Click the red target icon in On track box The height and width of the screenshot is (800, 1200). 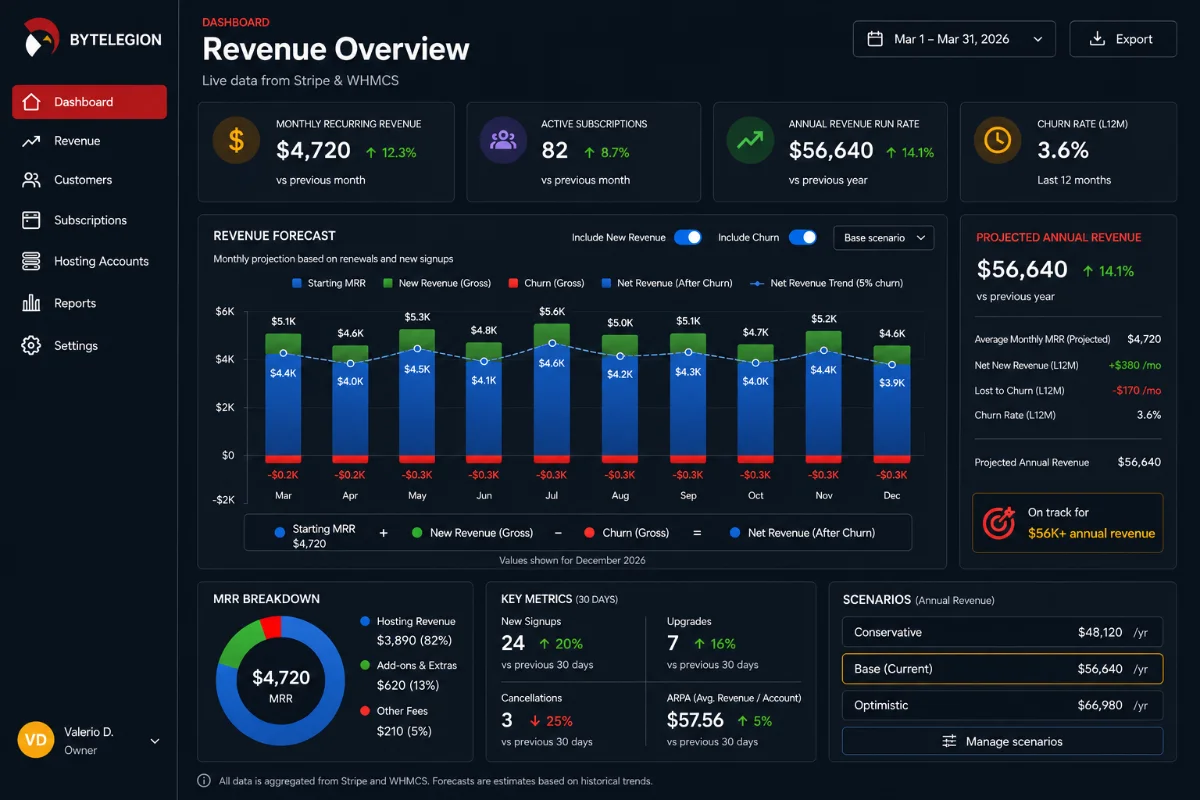coord(999,523)
